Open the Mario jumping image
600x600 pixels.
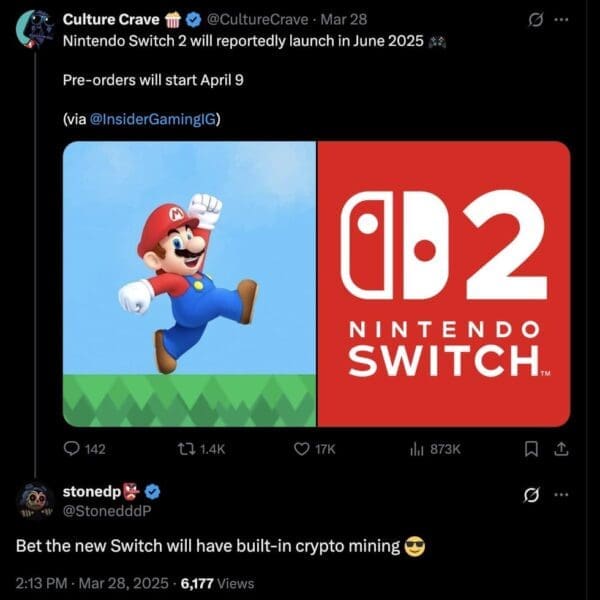pyautogui.click(x=189, y=284)
